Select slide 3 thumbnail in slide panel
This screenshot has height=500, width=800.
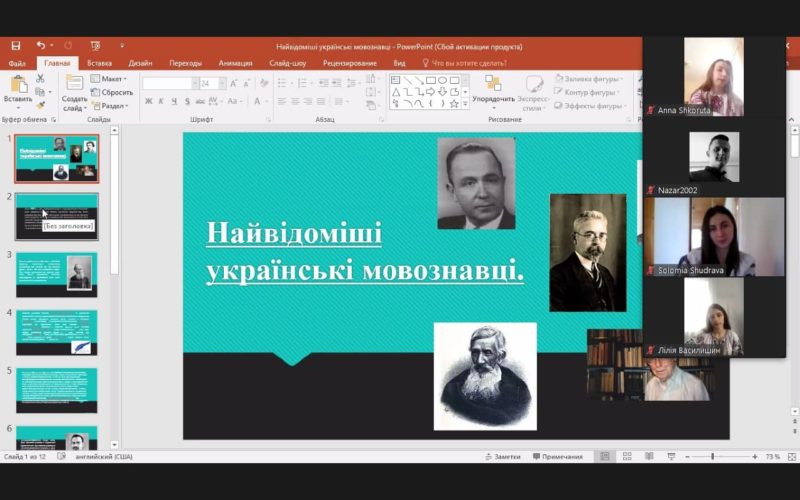pyautogui.click(x=56, y=274)
